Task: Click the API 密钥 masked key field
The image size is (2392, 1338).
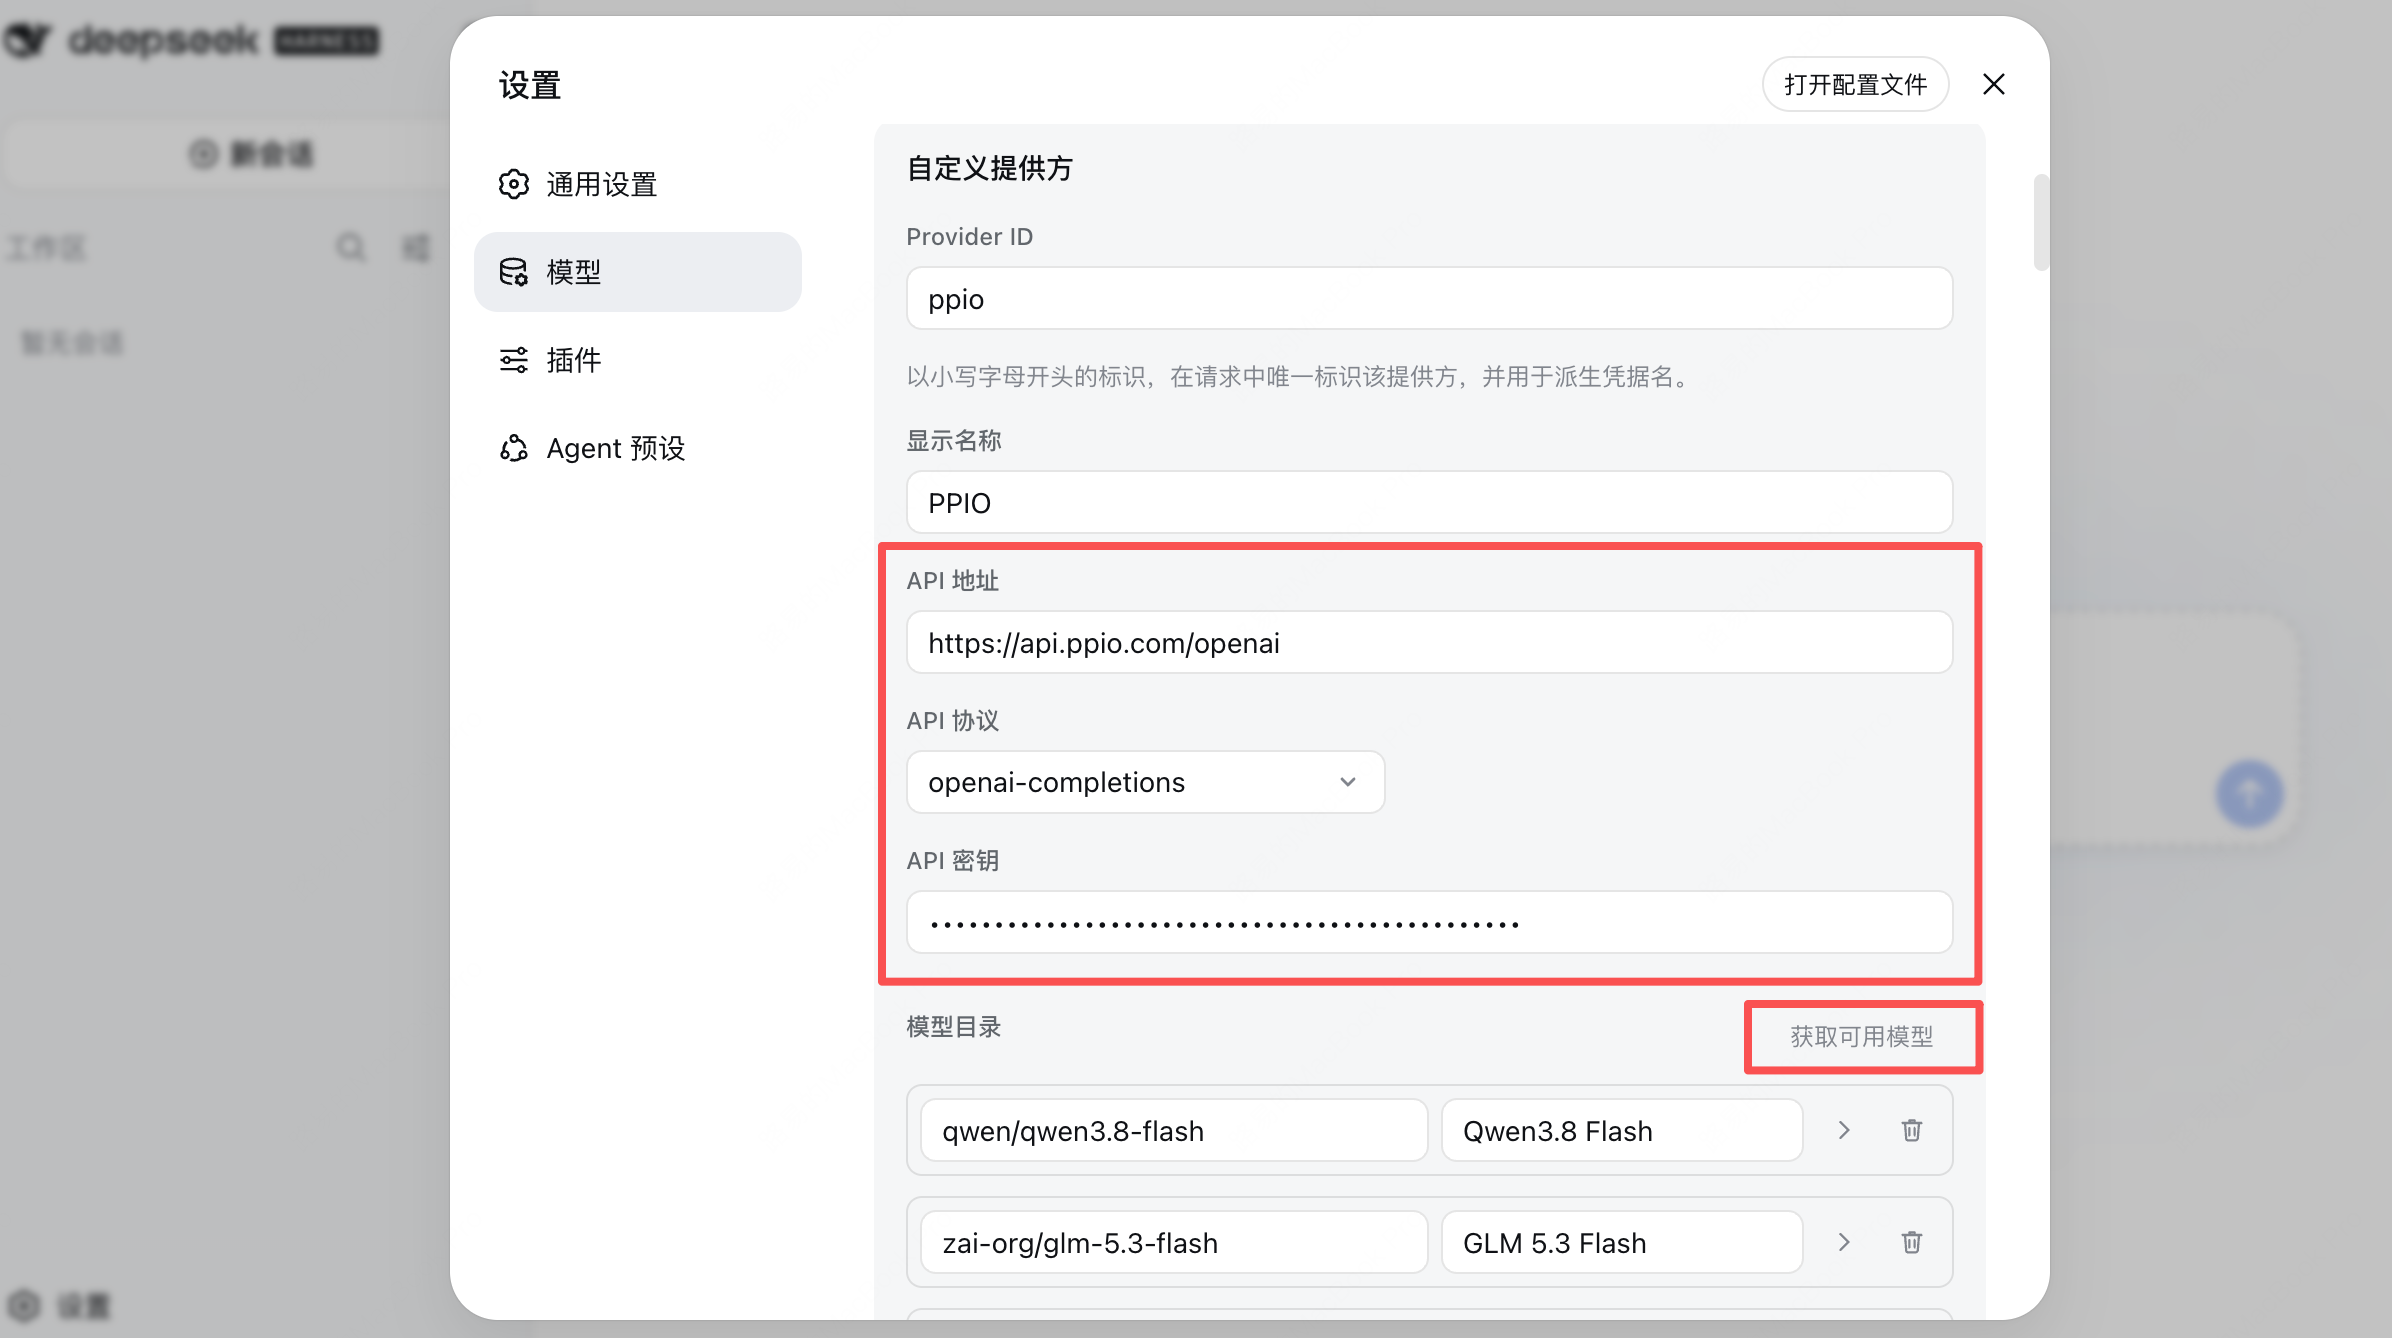Action: tap(1429, 922)
